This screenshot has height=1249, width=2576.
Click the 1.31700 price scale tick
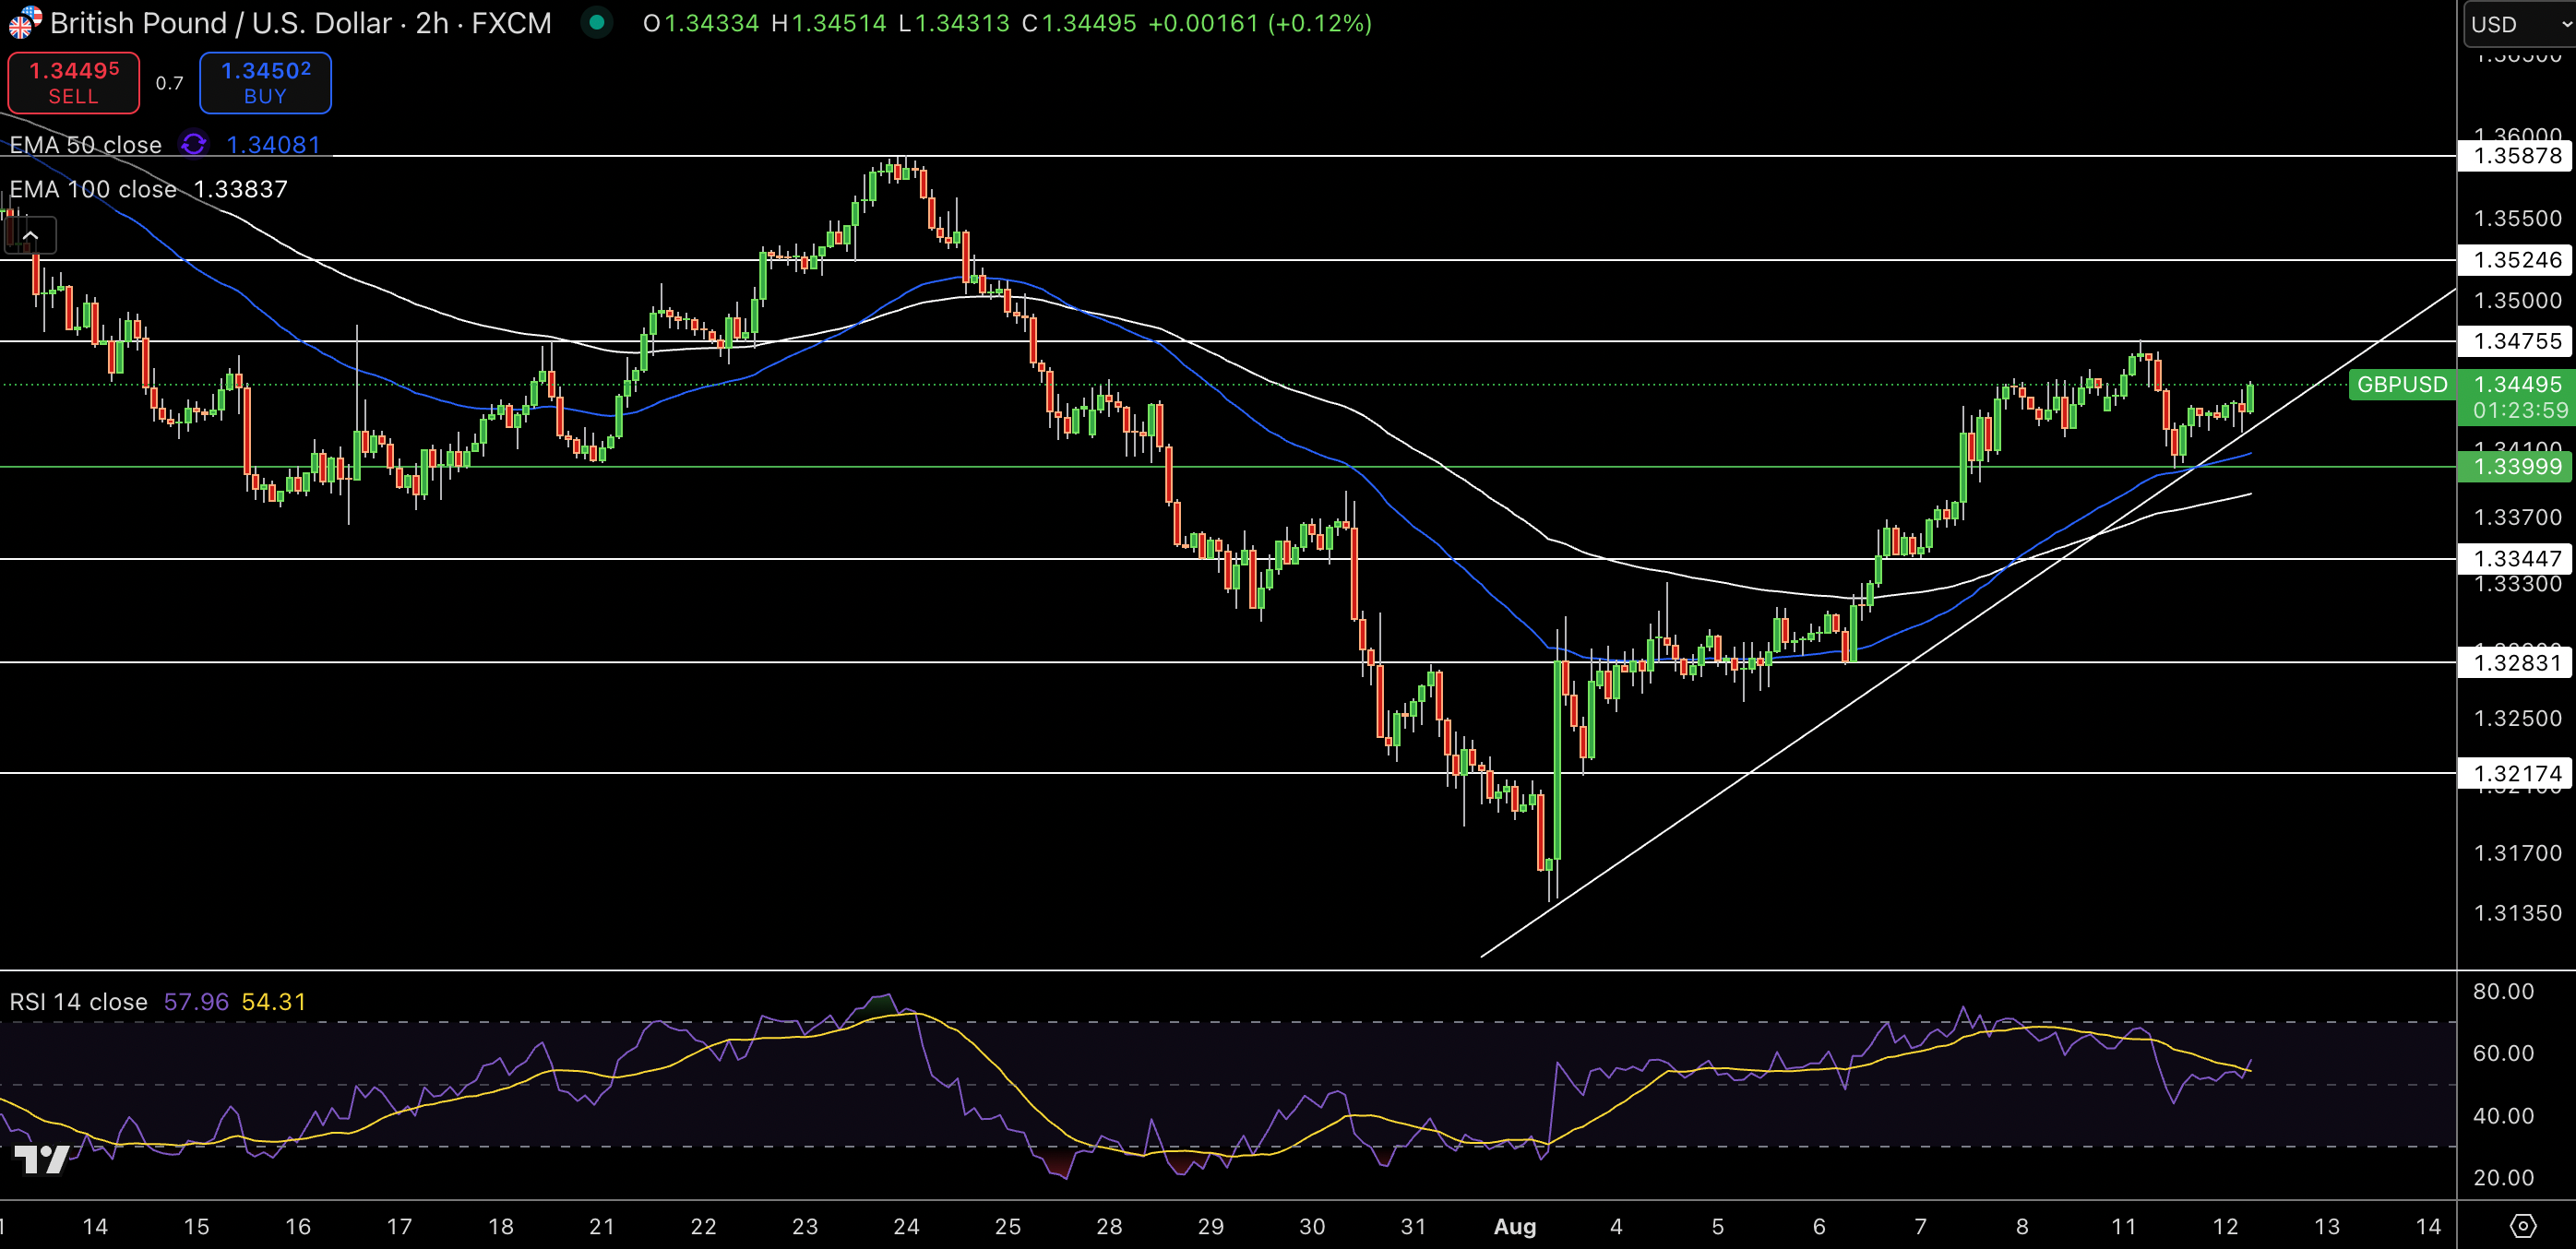click(2517, 853)
